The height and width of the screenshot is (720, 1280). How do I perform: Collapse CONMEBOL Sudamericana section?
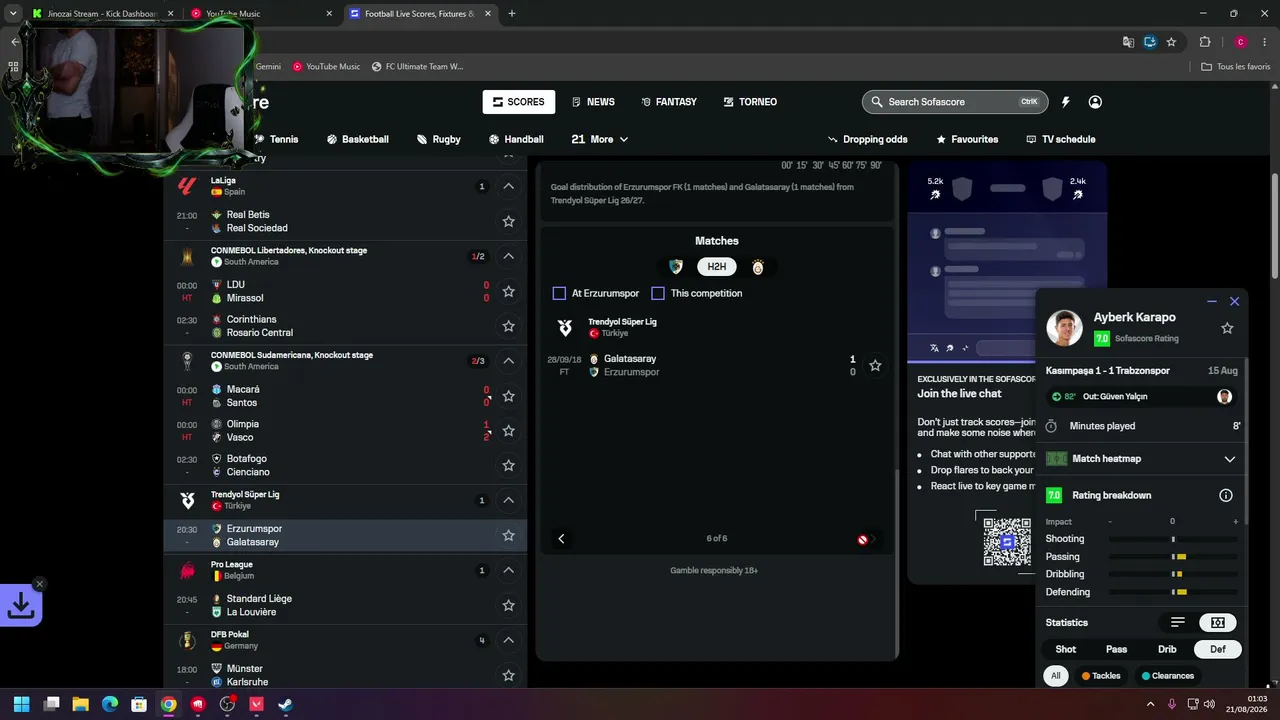click(508, 360)
